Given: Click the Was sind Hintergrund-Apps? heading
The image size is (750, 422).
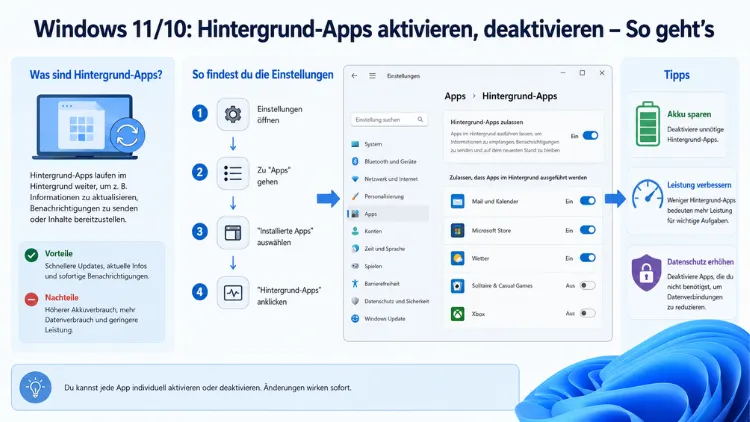Looking at the screenshot, I should (x=96, y=75).
